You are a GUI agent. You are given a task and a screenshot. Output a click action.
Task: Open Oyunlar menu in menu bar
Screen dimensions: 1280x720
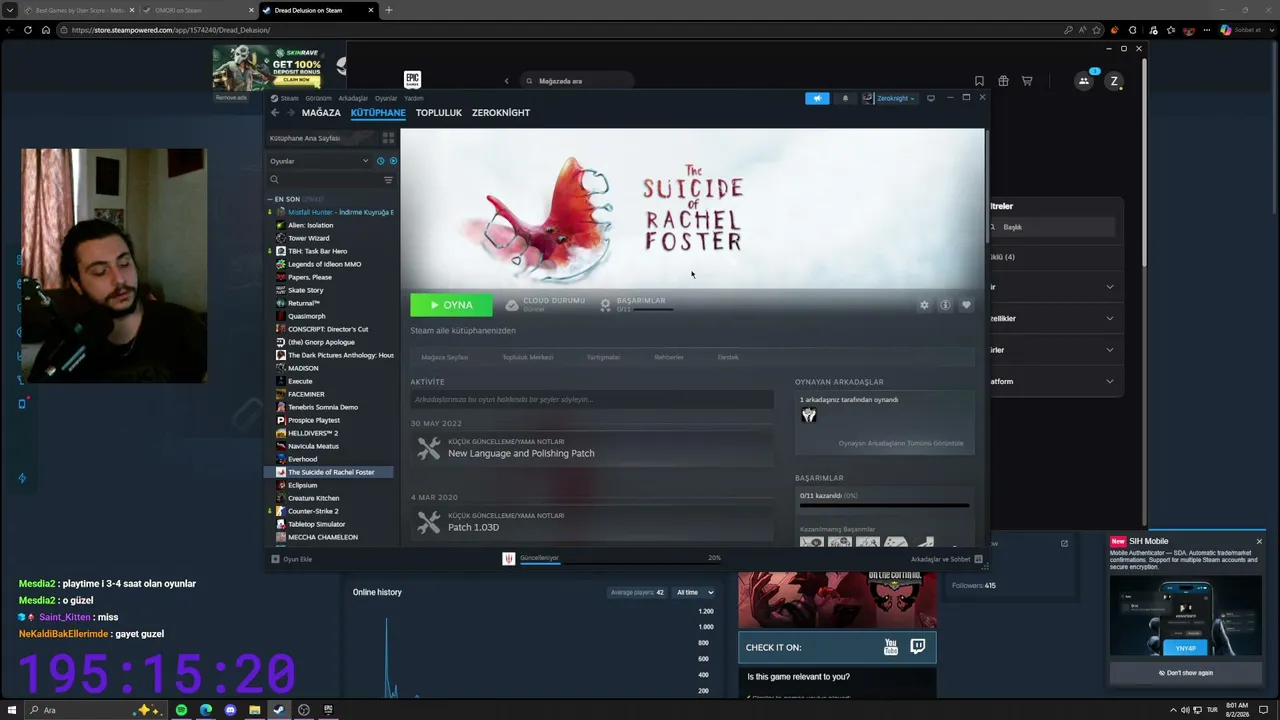[386, 98]
